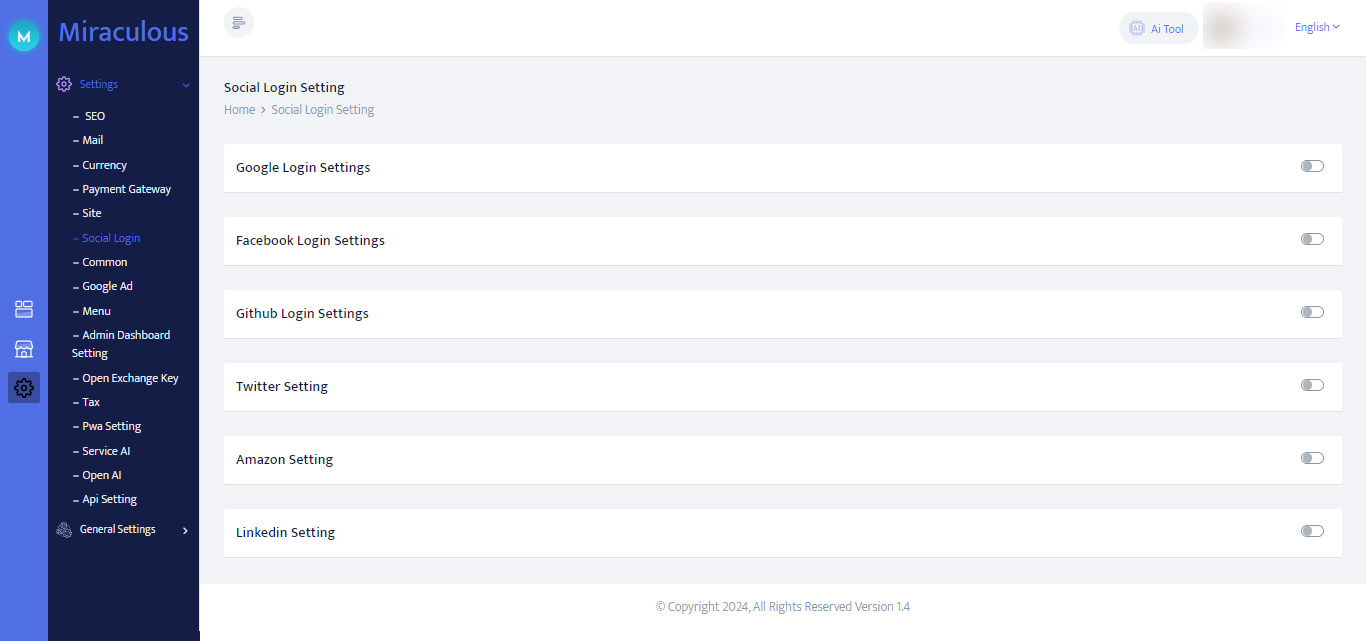This screenshot has width=1366, height=641.
Task: Go to the Open Exchange Key menu item
Action: point(130,378)
